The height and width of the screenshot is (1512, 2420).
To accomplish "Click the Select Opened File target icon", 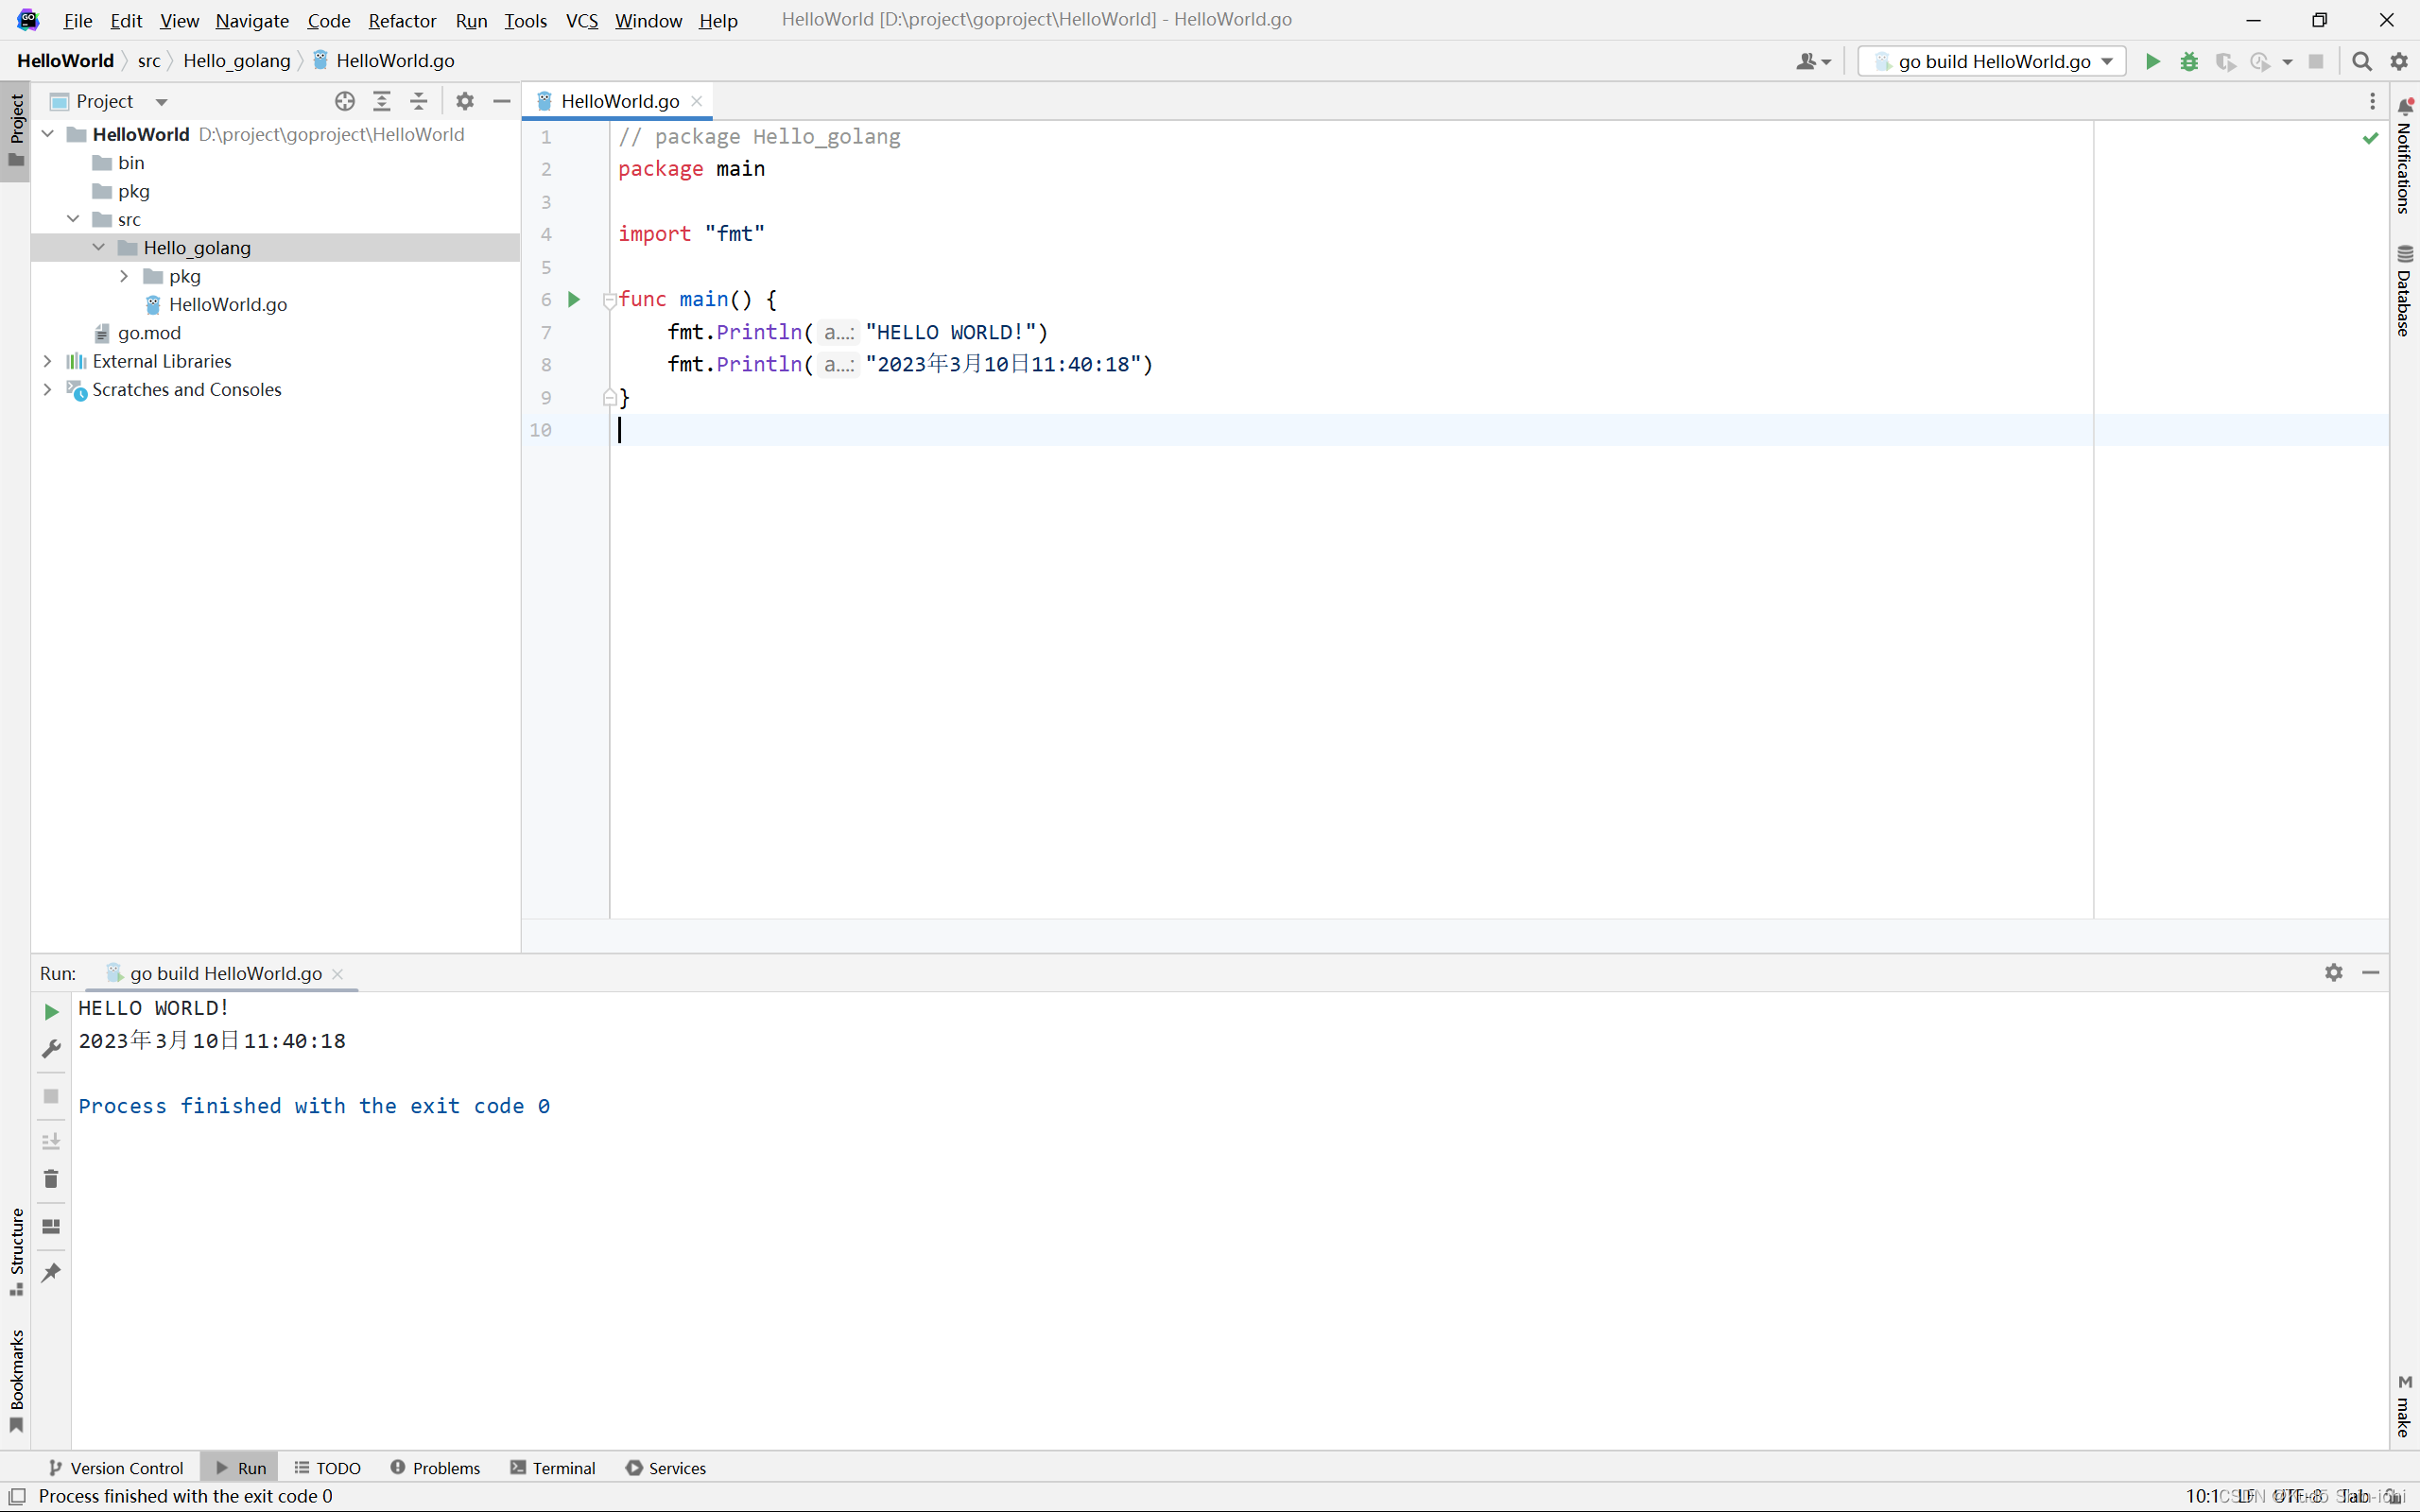I will [x=345, y=101].
